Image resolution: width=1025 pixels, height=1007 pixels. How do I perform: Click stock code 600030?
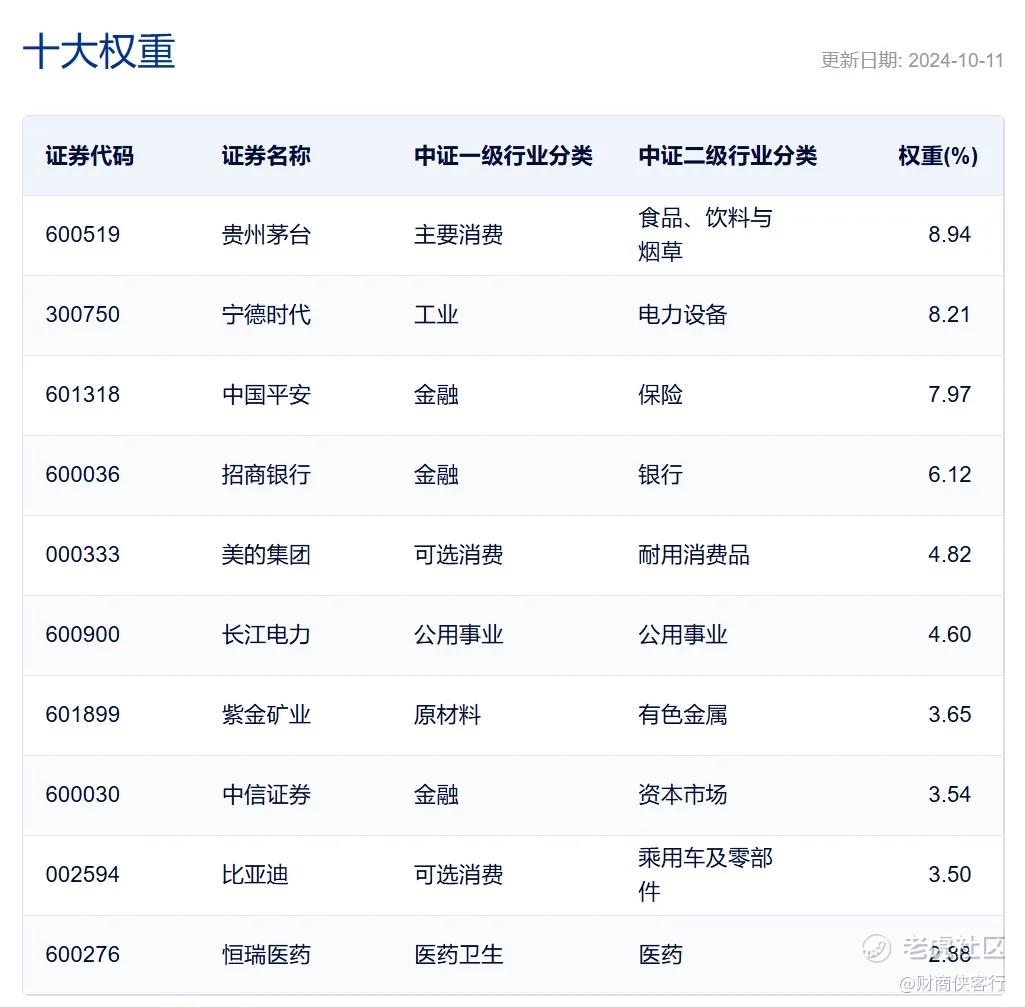pos(83,794)
